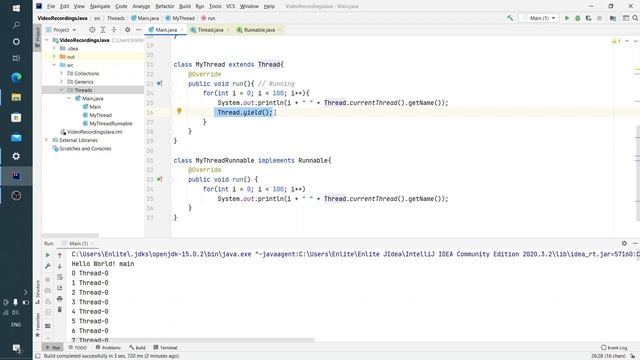Screen dimensions: 640x360
Task: Open the Windows Start menu
Action: point(16,8)
